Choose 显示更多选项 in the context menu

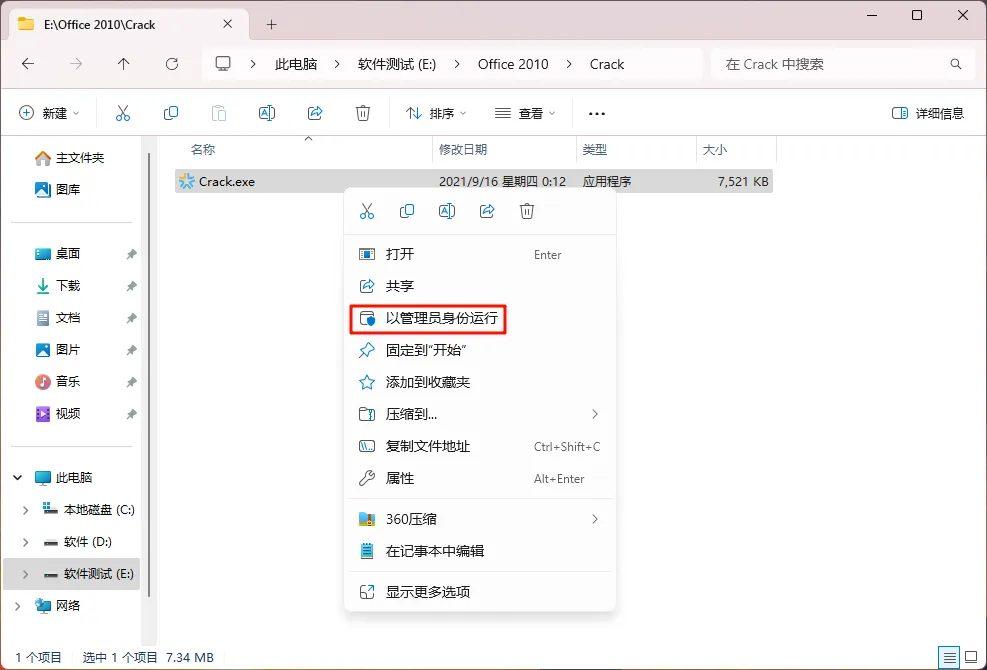(x=480, y=592)
